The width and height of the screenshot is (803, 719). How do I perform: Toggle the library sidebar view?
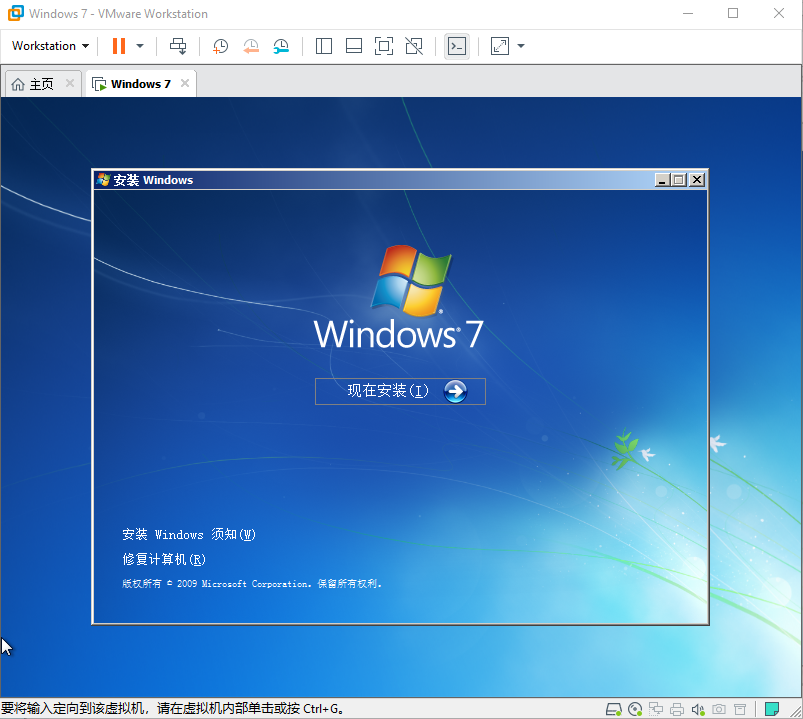[324, 46]
